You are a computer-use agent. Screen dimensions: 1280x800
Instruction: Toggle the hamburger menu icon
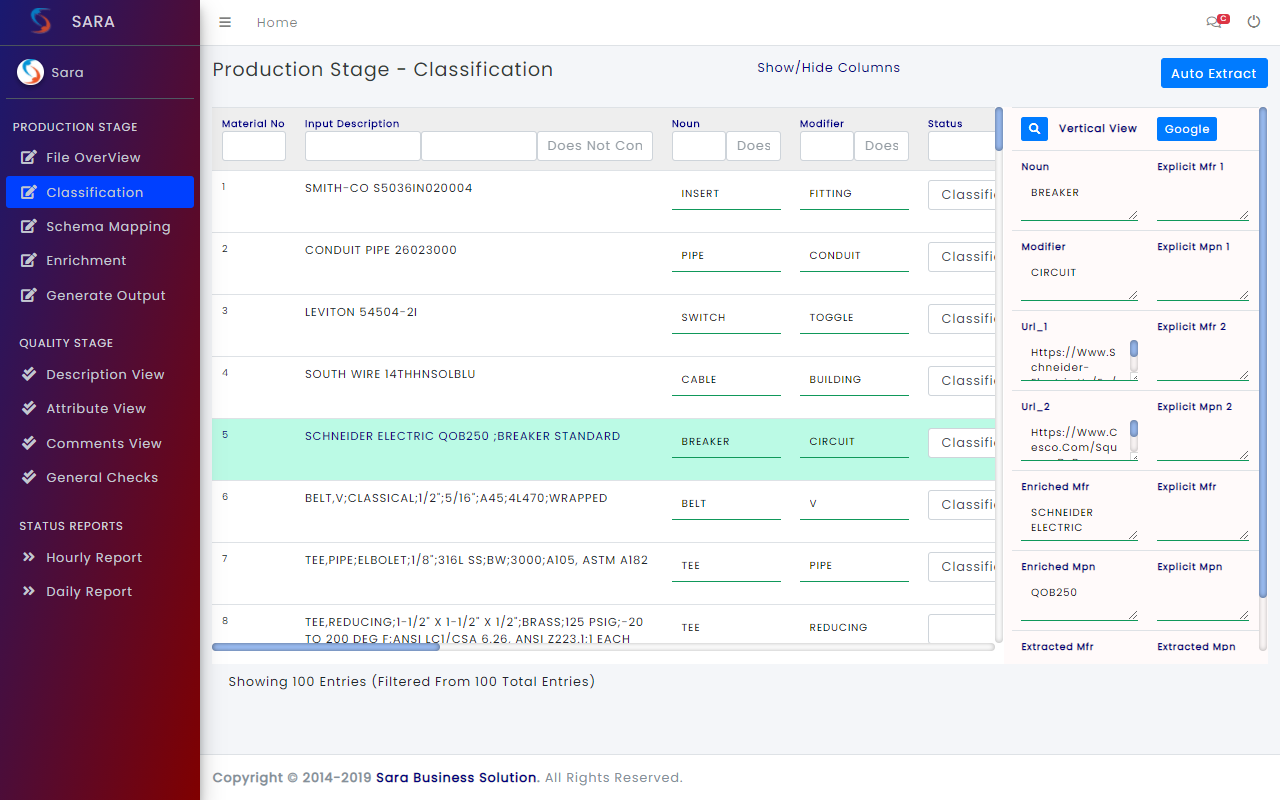pyautogui.click(x=225, y=22)
